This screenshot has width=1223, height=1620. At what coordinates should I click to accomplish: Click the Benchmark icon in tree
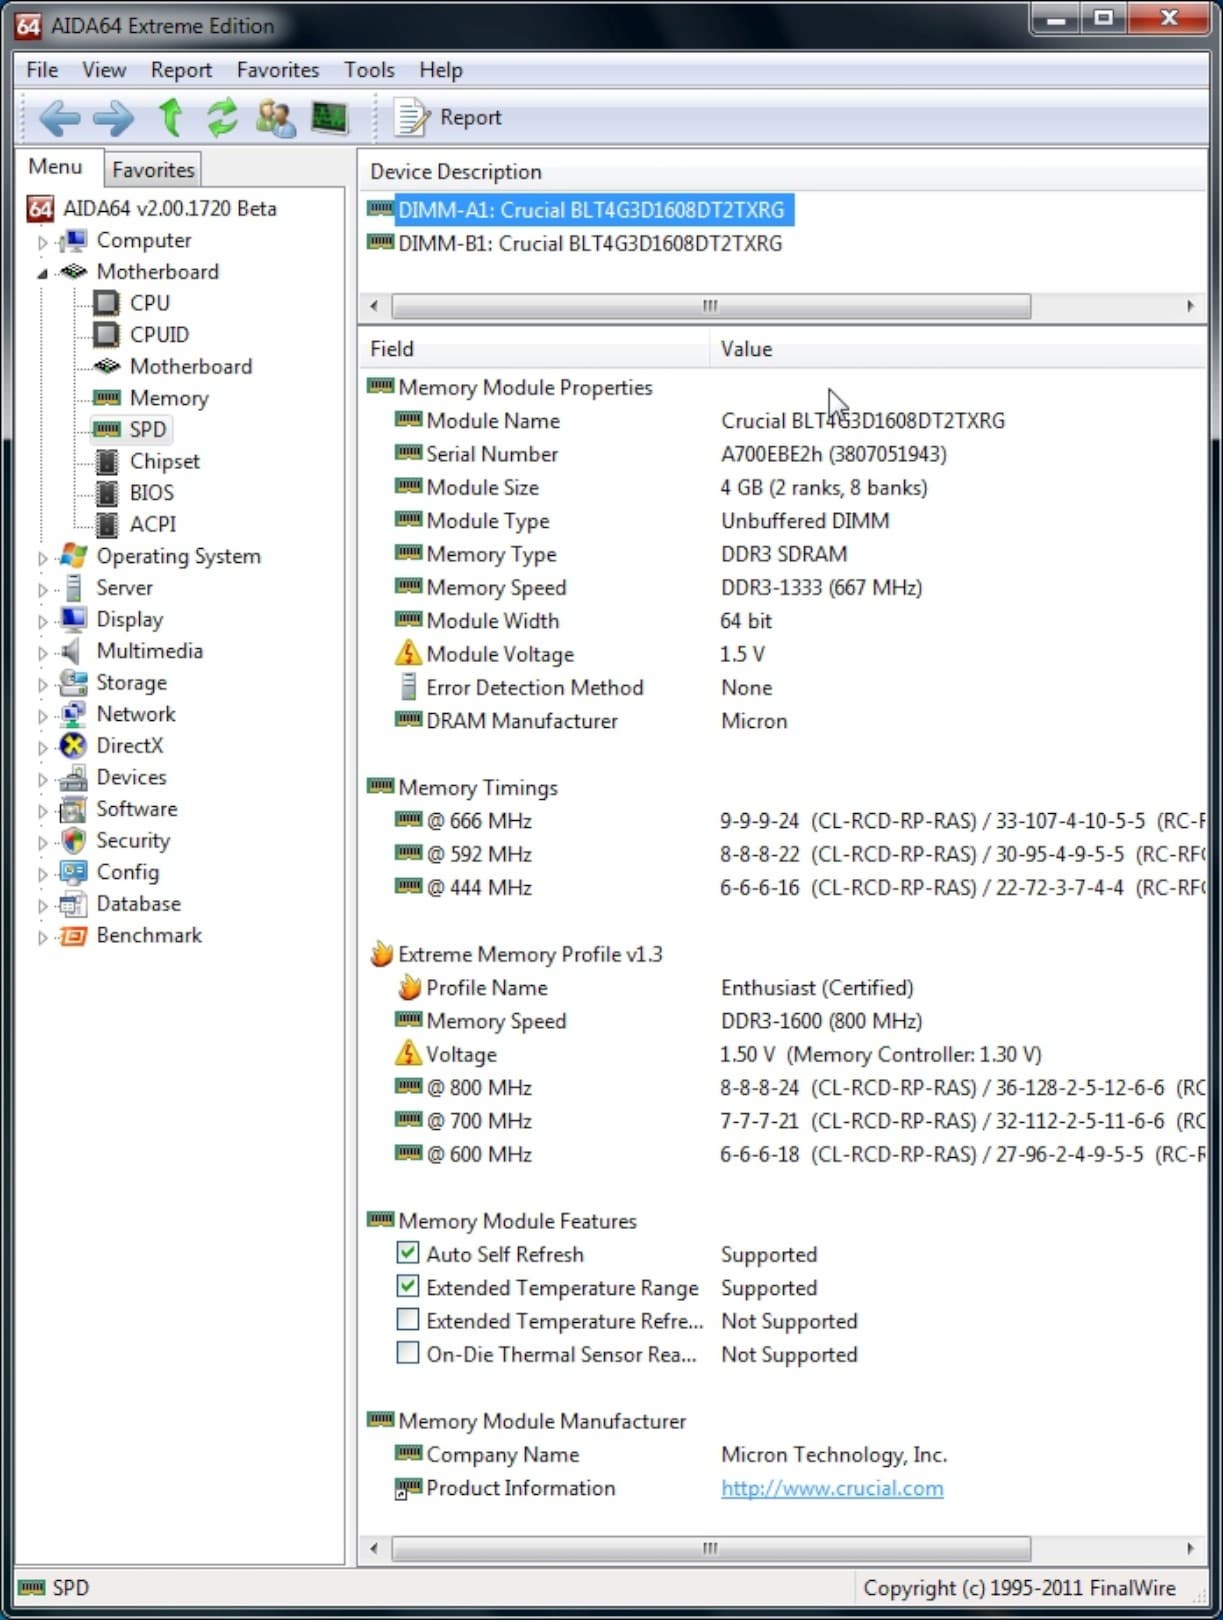[x=73, y=936]
